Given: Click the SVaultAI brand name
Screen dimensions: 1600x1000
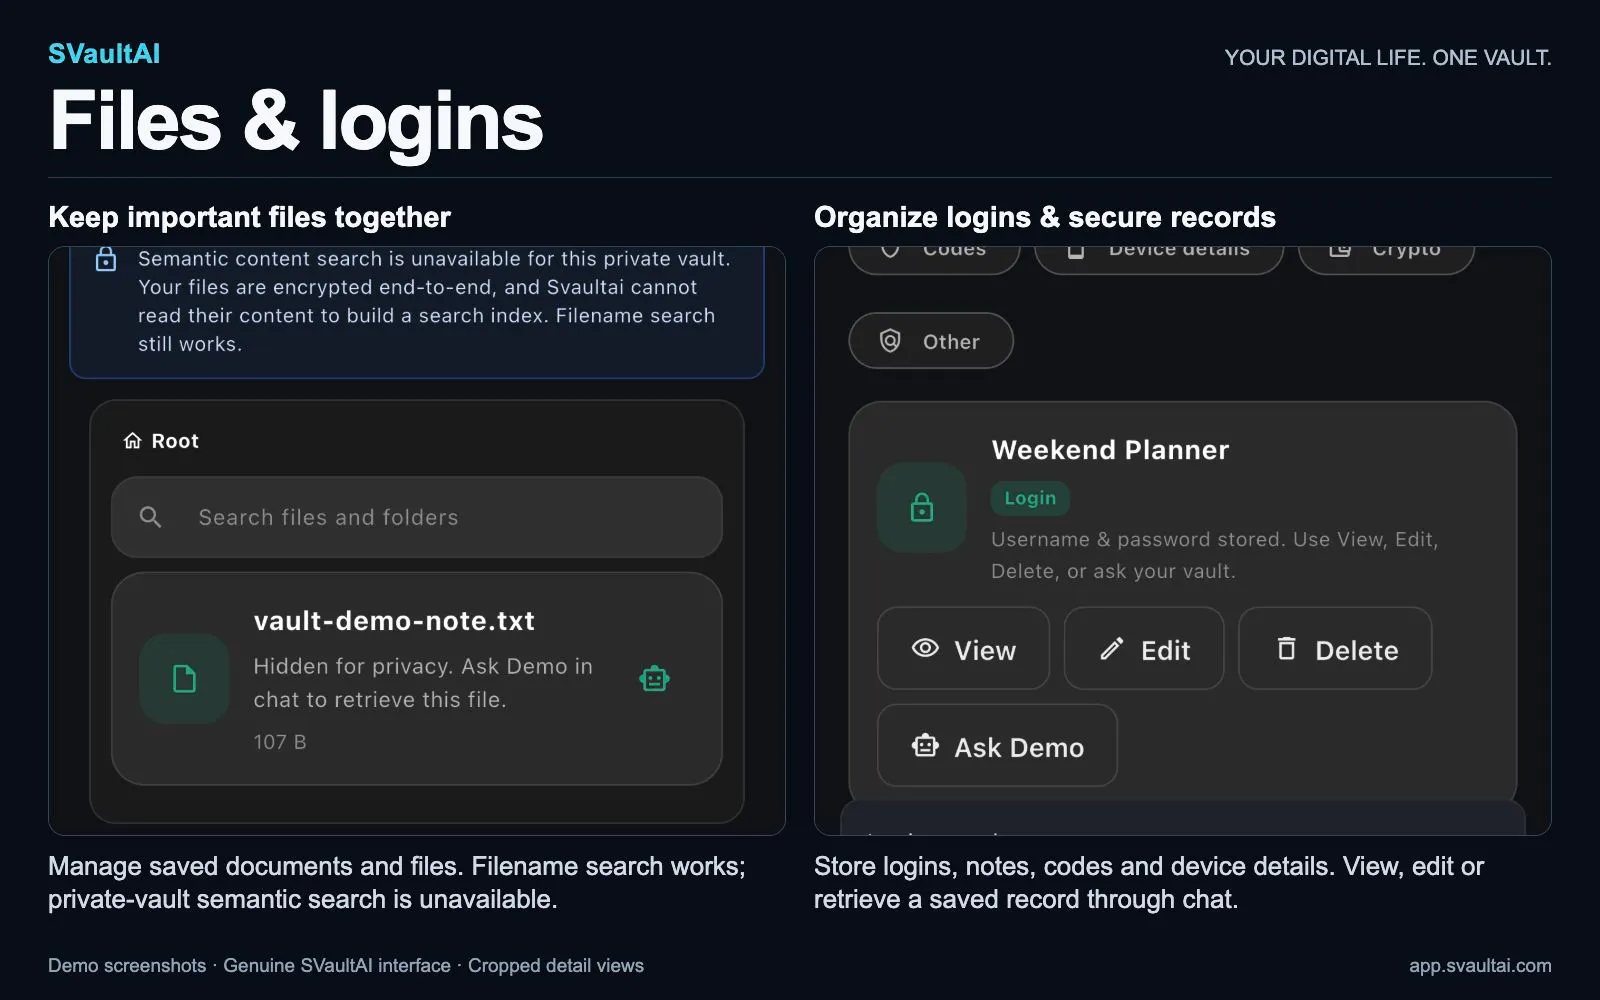Looking at the screenshot, I should point(104,54).
